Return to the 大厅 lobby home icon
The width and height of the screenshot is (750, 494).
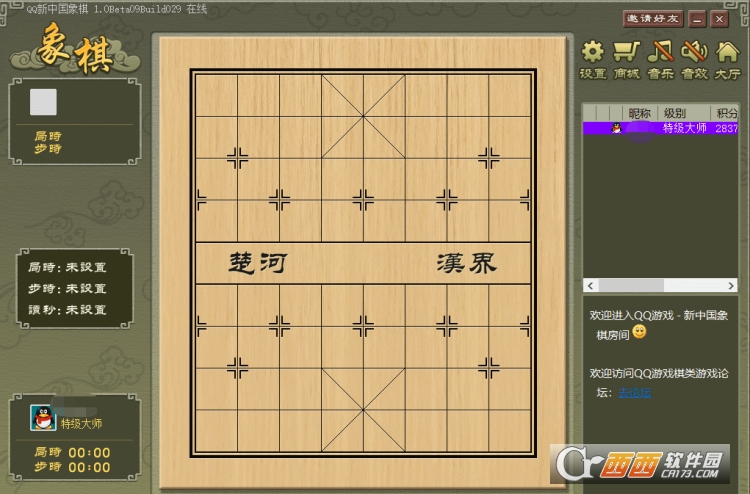tap(727, 57)
